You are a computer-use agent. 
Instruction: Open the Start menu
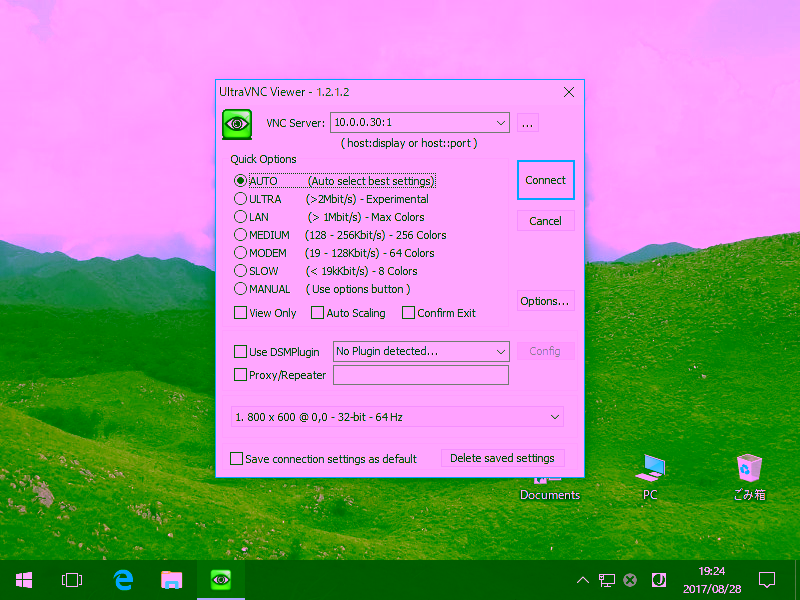(x=23, y=579)
